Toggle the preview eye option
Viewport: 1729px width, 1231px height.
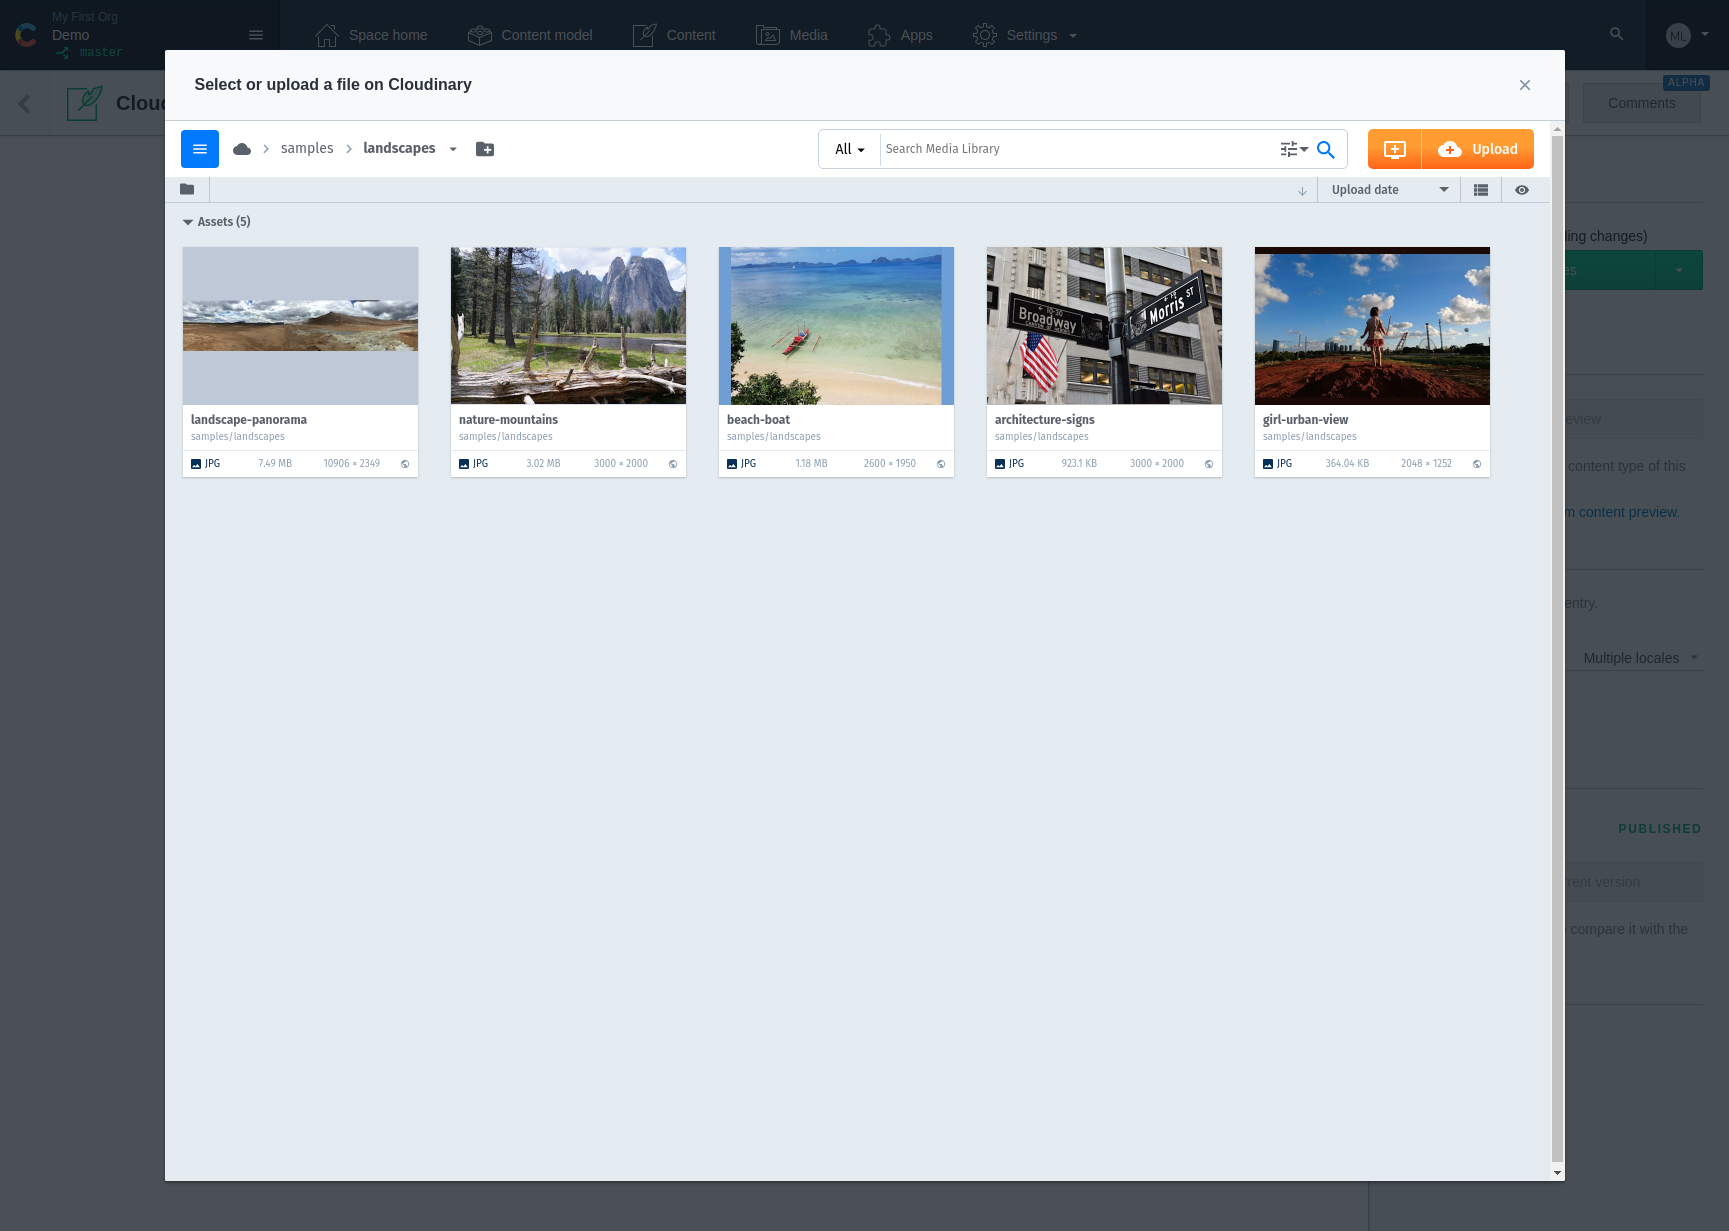1522,190
